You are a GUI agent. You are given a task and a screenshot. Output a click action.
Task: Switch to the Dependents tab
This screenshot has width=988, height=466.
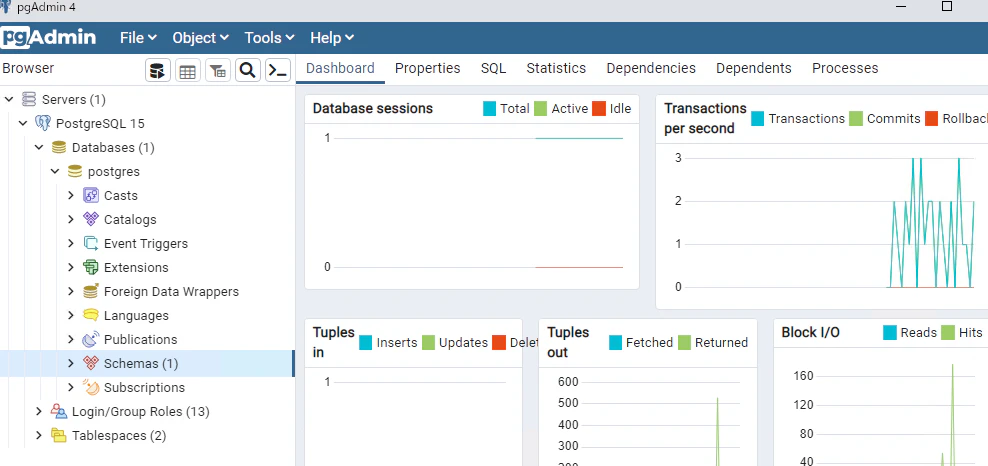(x=754, y=68)
